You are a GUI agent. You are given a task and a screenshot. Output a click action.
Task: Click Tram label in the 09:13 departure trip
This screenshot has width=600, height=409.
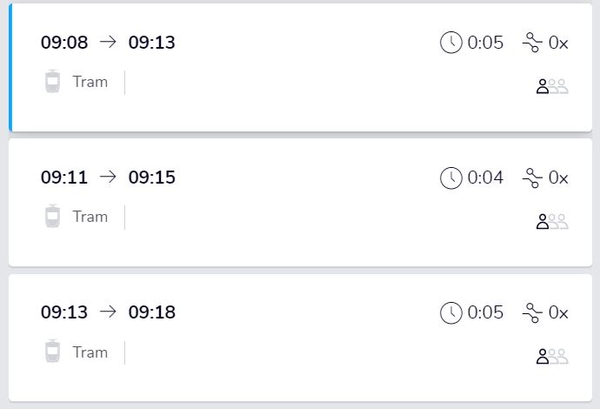coord(90,352)
